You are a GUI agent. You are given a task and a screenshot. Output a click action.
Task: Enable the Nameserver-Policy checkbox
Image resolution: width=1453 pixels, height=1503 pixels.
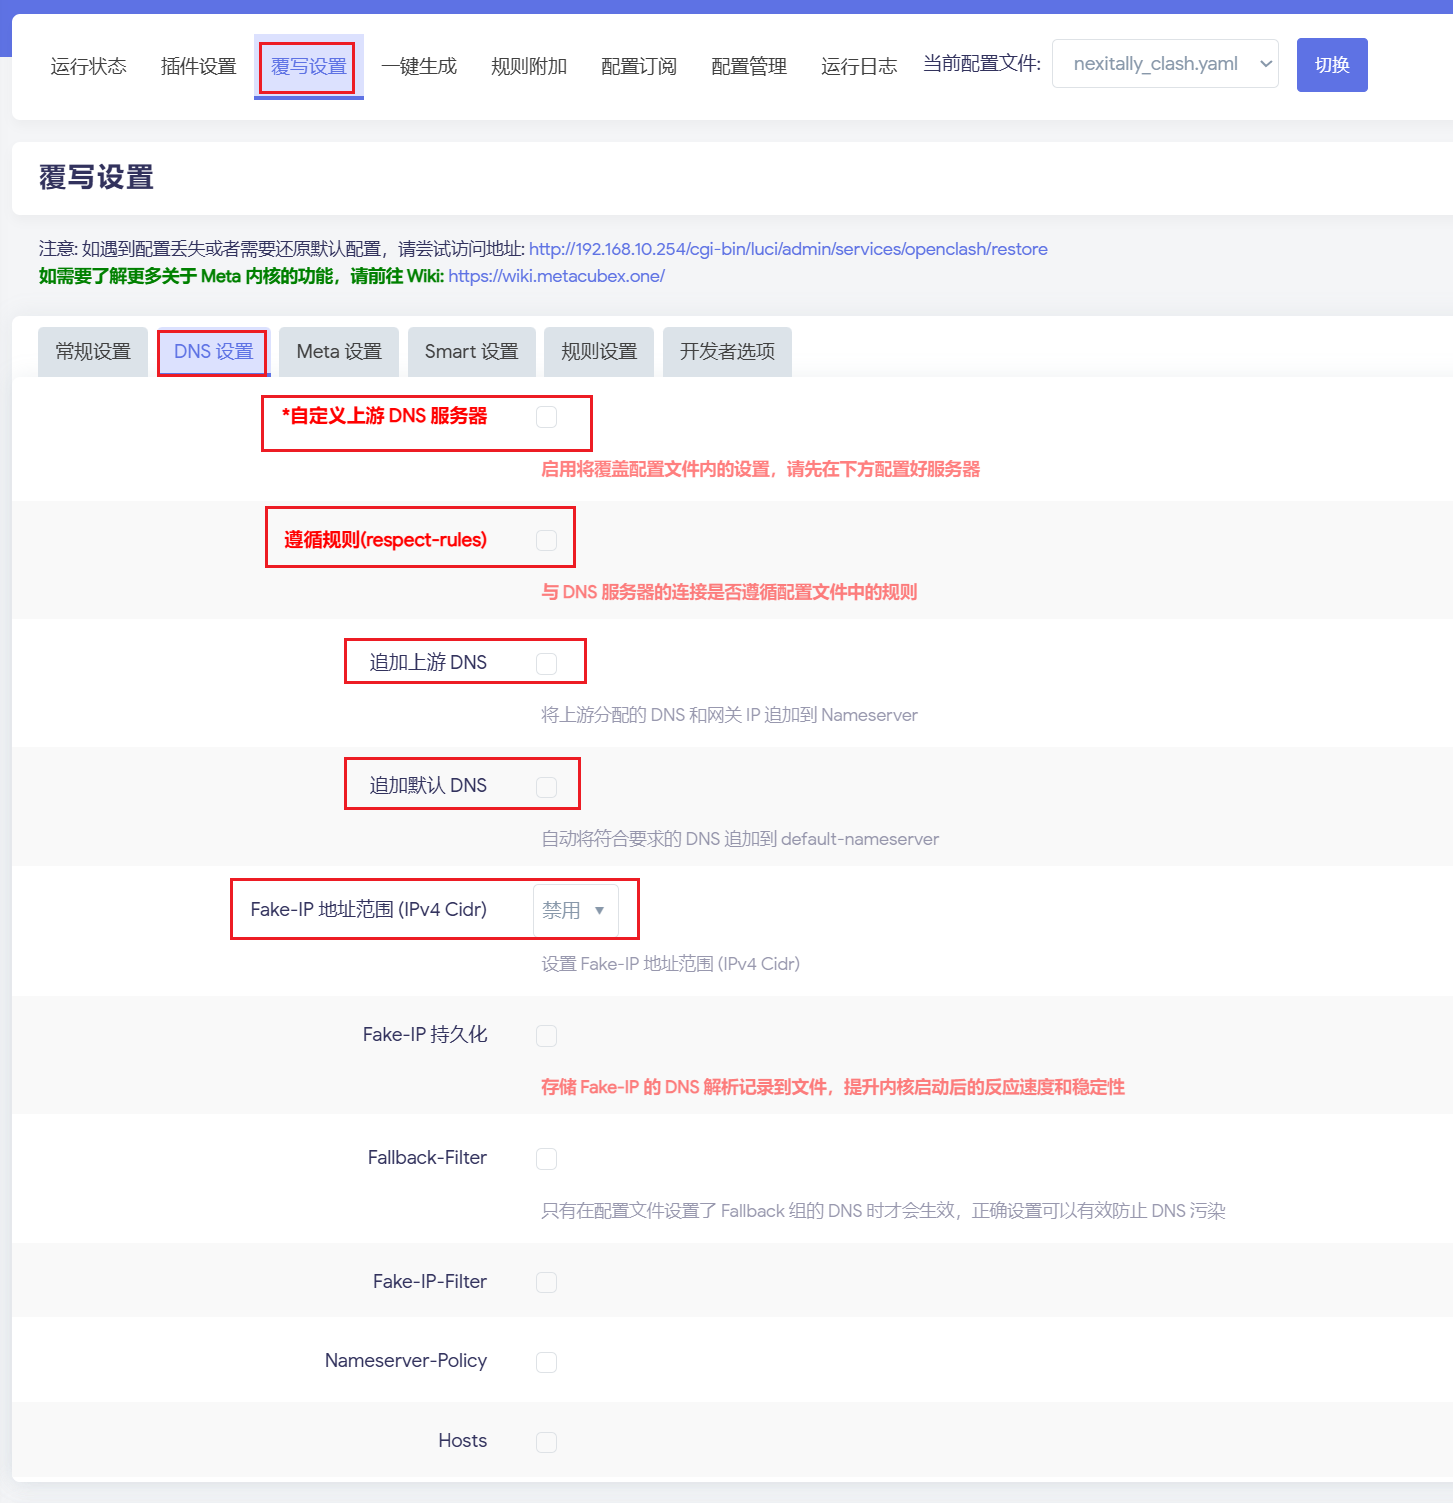point(546,1362)
